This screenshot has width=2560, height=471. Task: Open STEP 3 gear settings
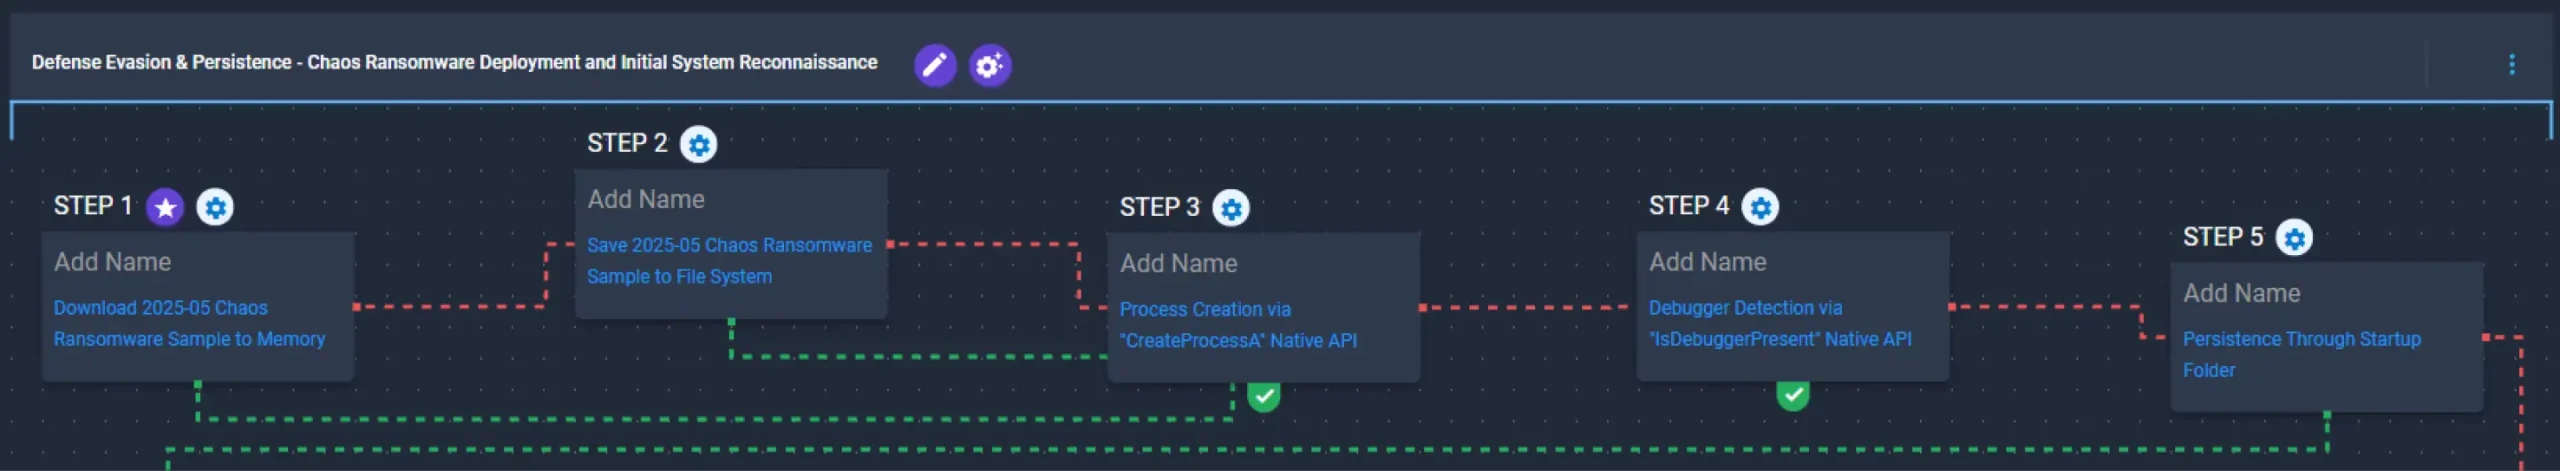(1231, 208)
